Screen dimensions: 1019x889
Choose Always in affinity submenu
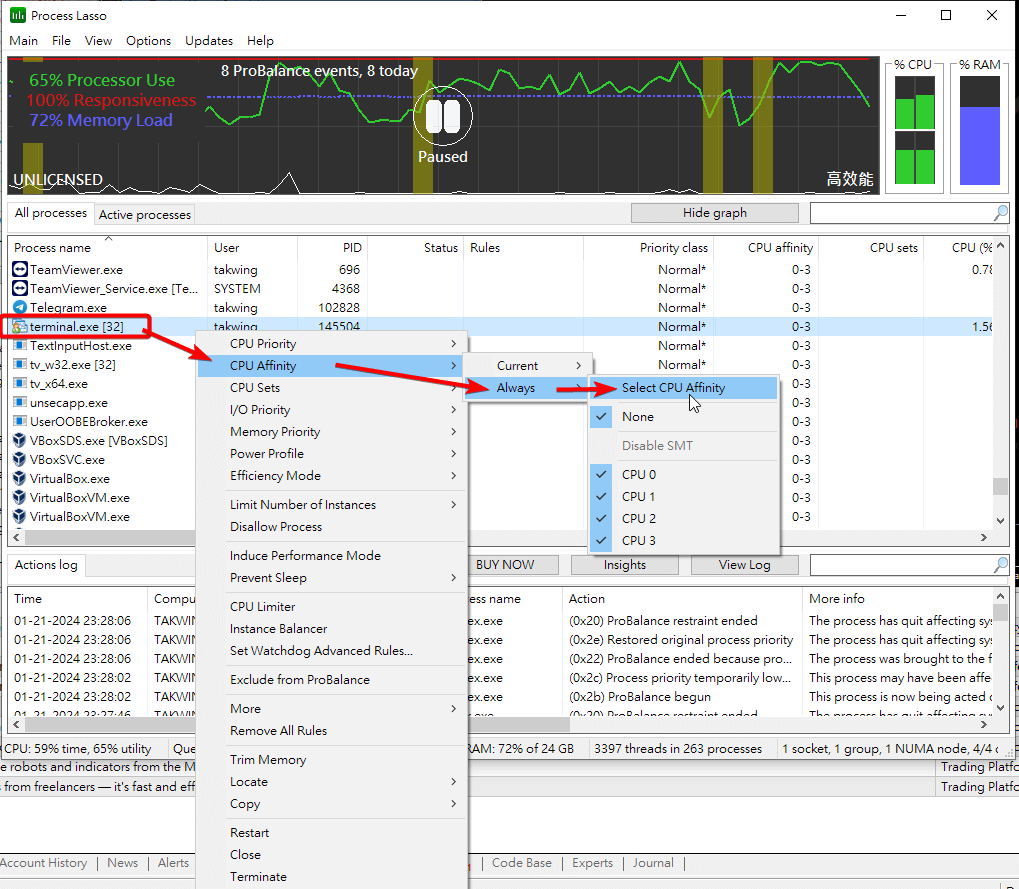point(528,388)
